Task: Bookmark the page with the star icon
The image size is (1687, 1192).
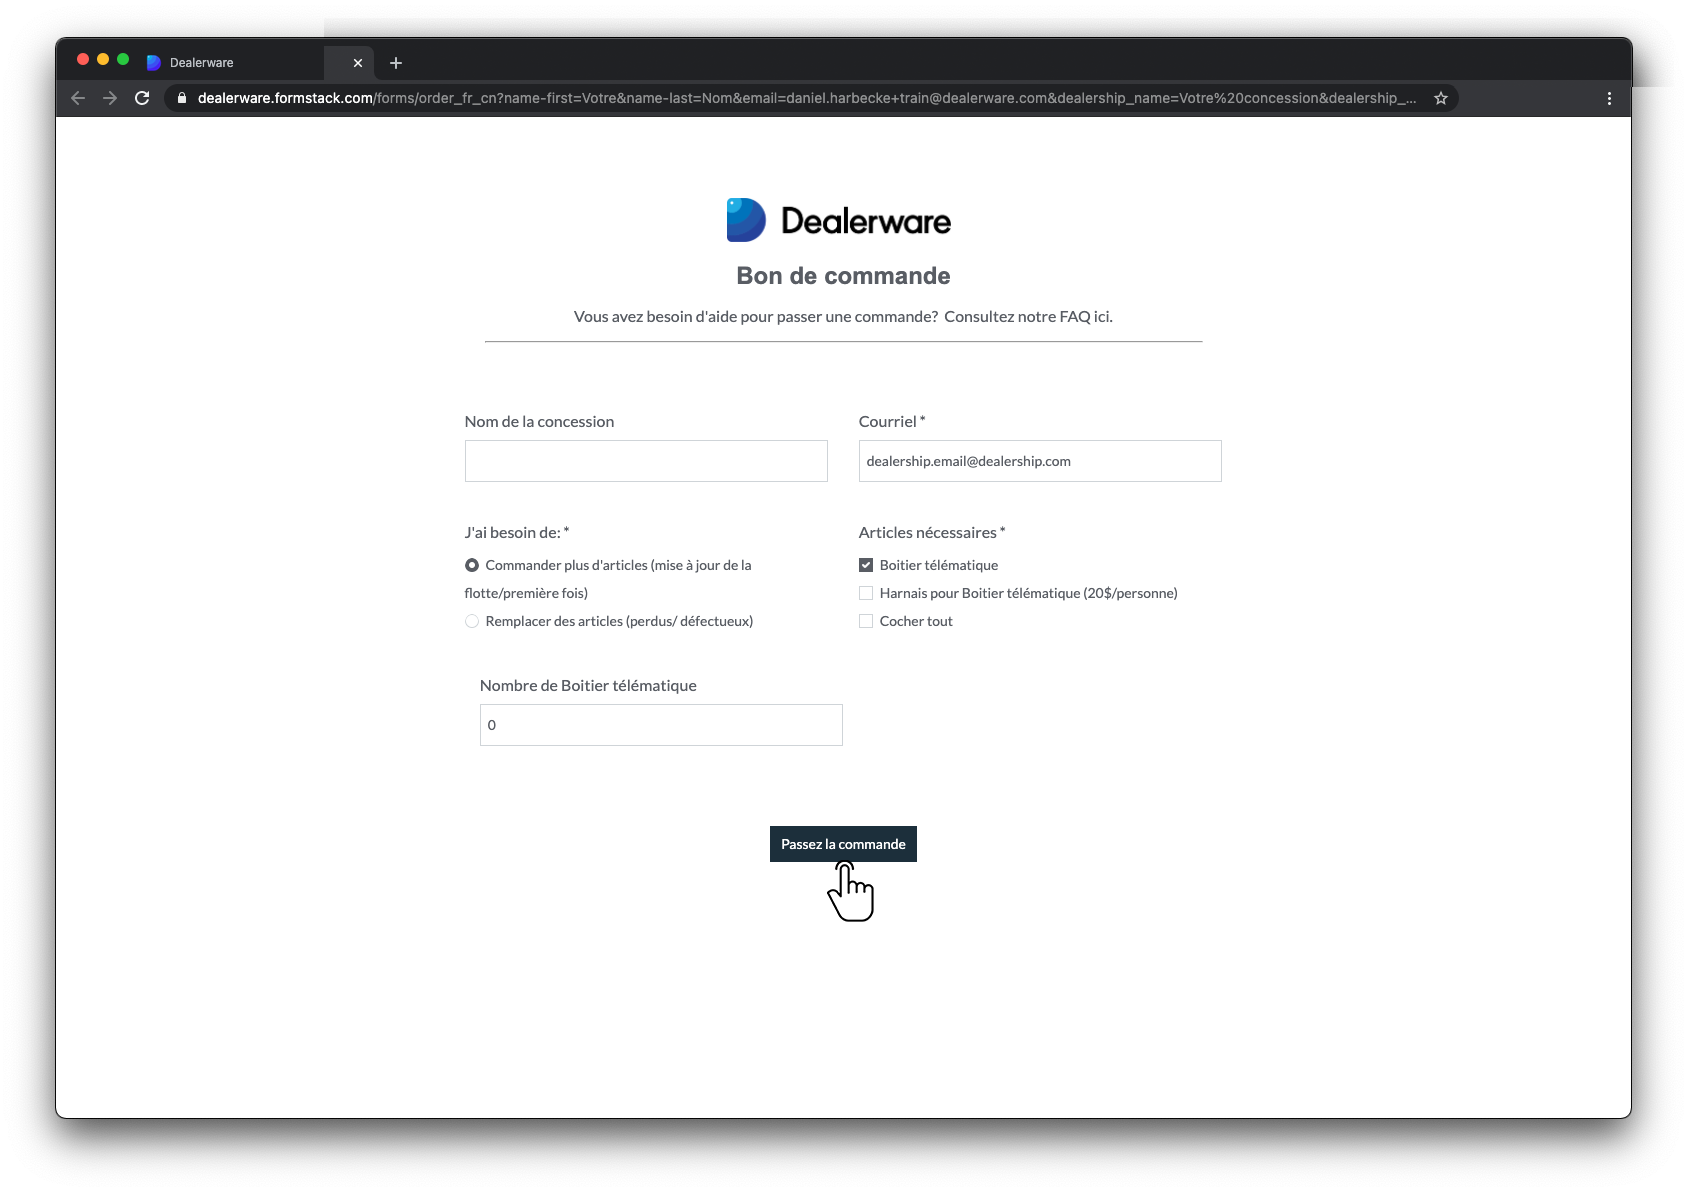Action: 1441,98
